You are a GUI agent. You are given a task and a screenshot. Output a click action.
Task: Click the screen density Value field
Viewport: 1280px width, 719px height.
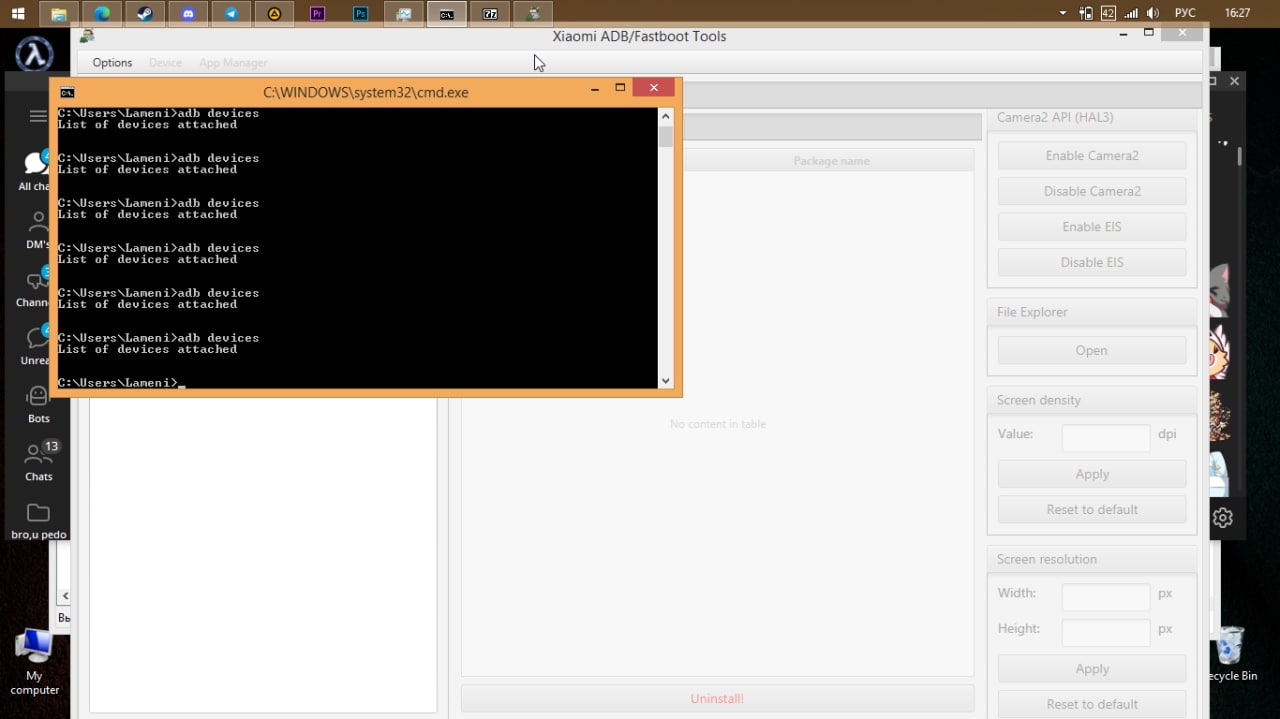click(x=1106, y=438)
